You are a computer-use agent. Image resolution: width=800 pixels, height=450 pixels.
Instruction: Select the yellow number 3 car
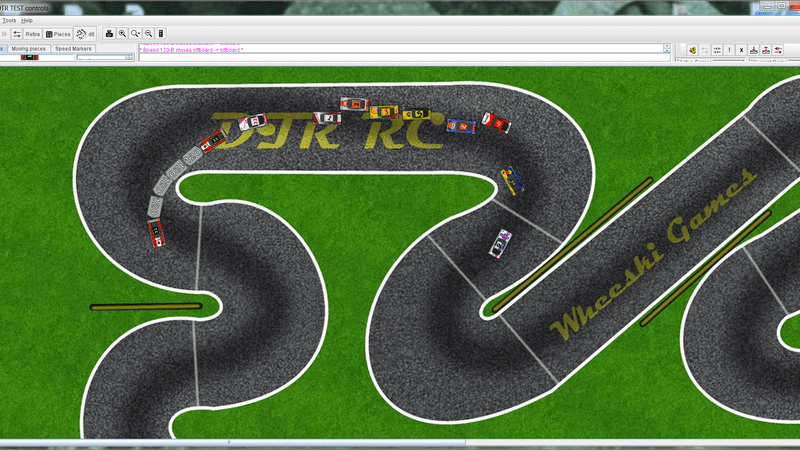click(384, 112)
